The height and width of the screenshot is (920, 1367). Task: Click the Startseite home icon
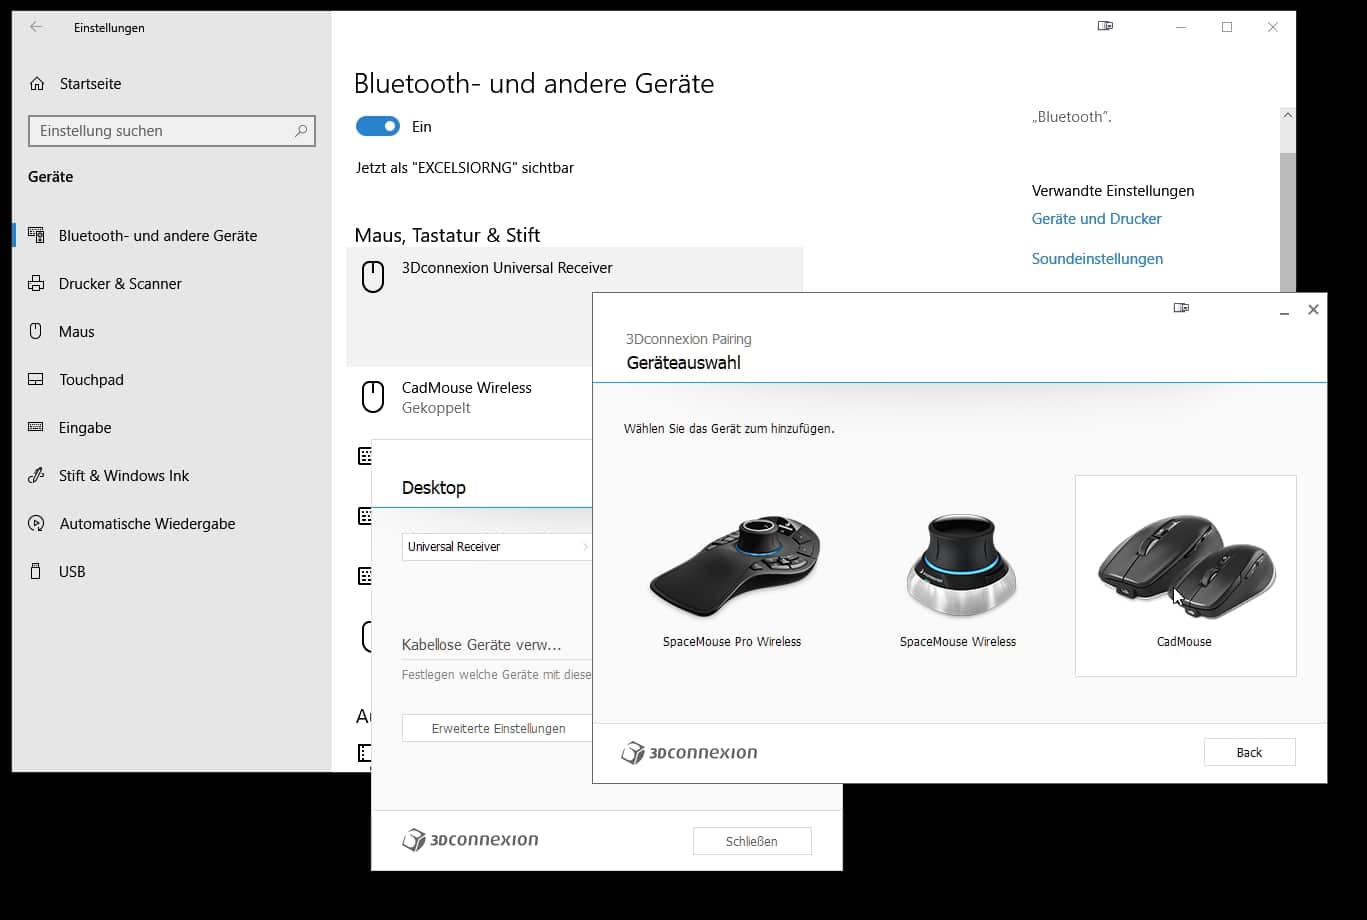[37, 84]
